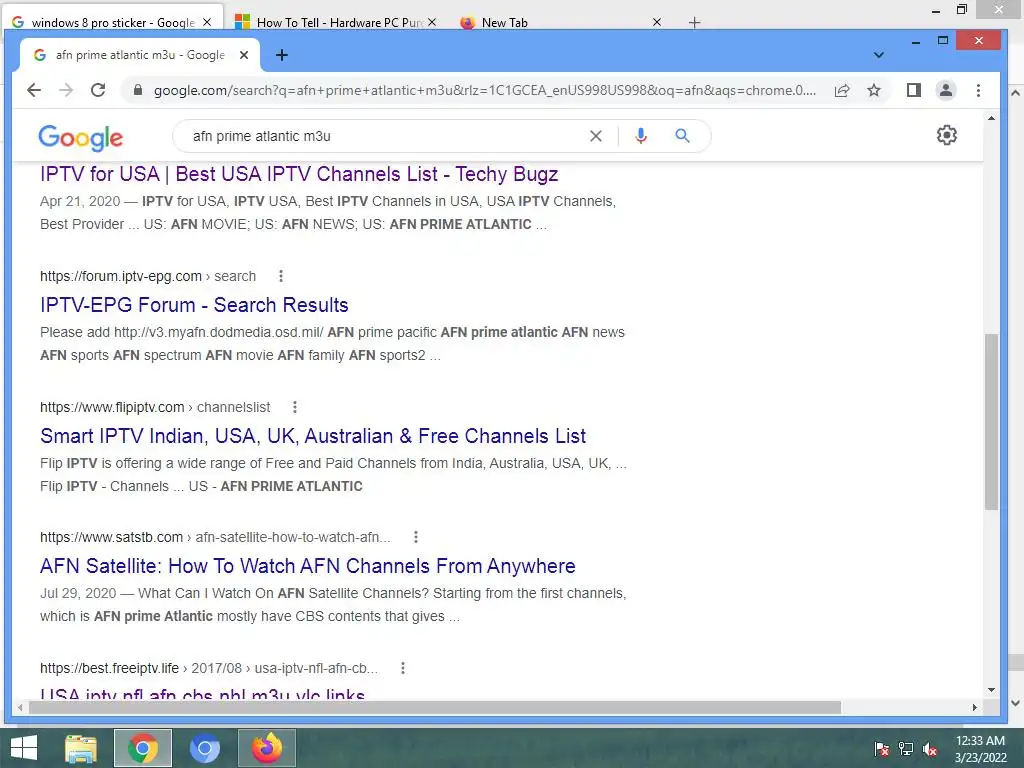Image resolution: width=1024 pixels, height=768 pixels.
Task: Click the page vertical scrollbar thumb
Action: click(991, 421)
